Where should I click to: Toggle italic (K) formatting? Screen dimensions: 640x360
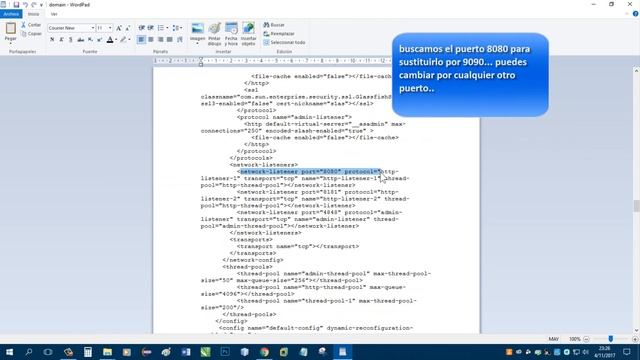click(61, 40)
